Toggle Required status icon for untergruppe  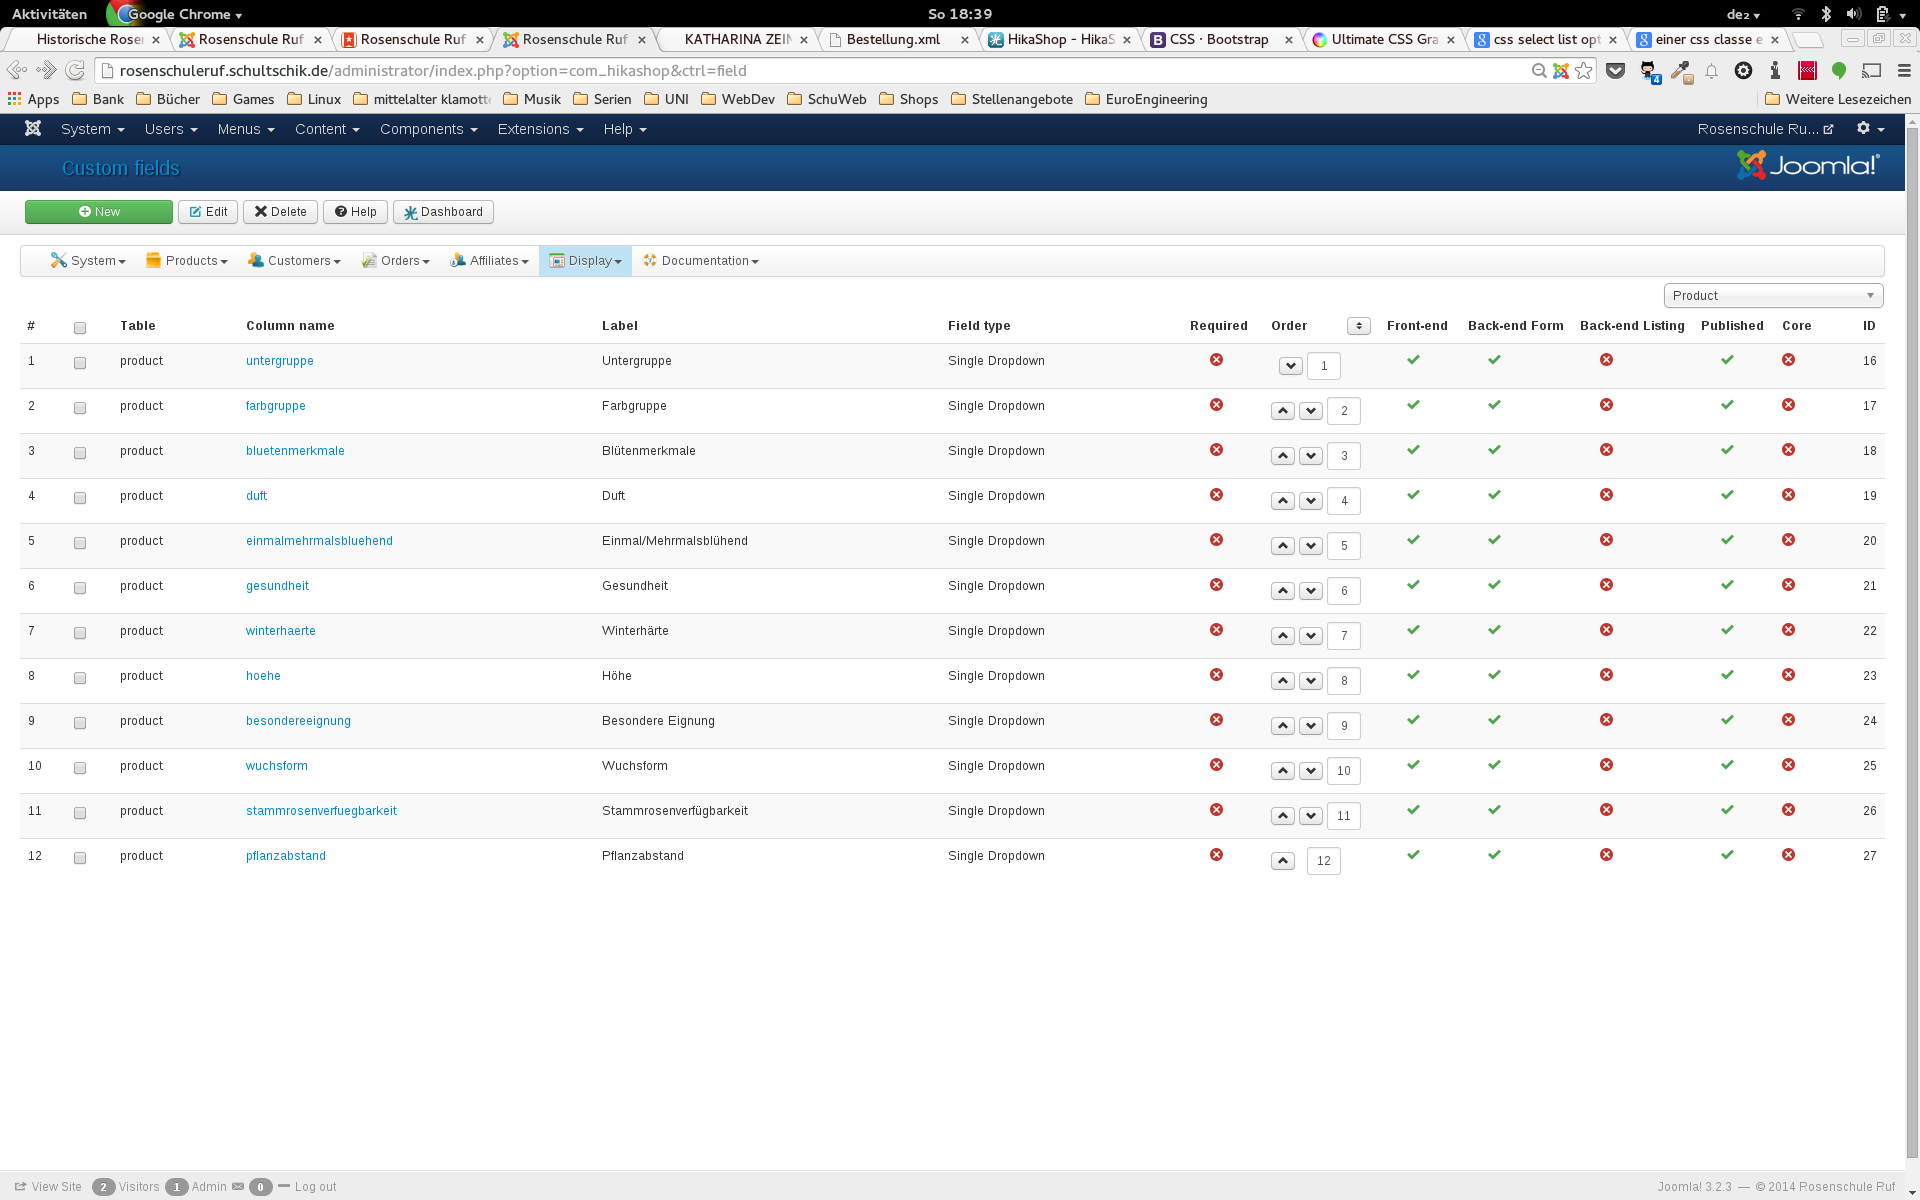tap(1216, 360)
